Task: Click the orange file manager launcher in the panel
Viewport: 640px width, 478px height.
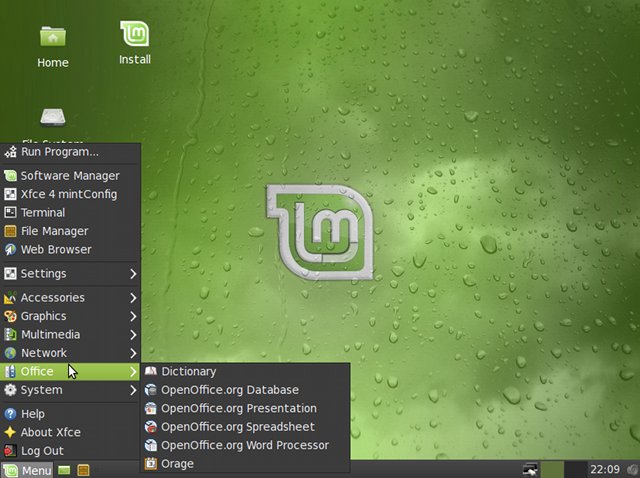Action: [x=83, y=470]
